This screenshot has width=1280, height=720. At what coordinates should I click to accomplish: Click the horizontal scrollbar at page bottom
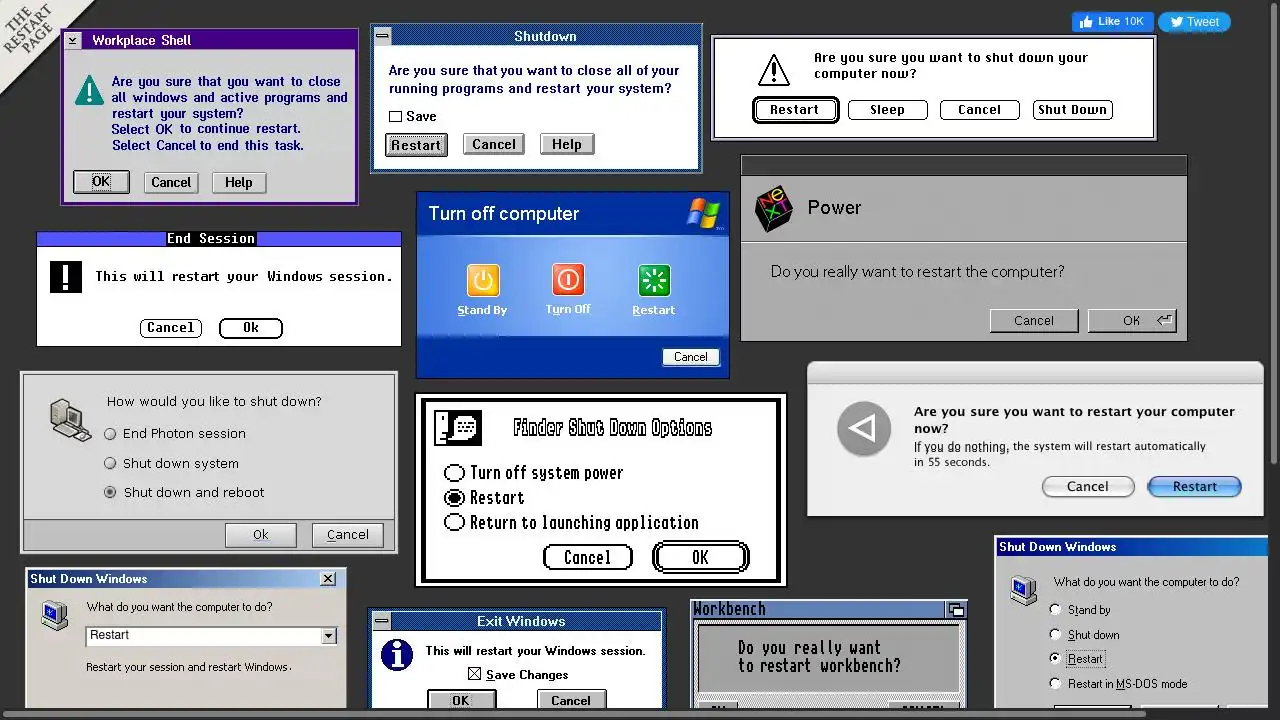tap(572, 714)
